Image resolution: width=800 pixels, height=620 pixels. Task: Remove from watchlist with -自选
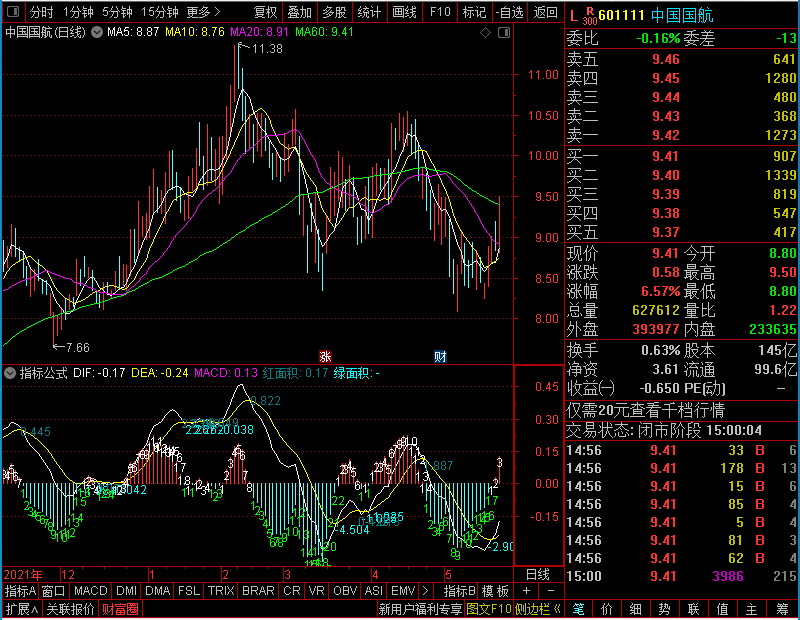pyautogui.click(x=510, y=12)
